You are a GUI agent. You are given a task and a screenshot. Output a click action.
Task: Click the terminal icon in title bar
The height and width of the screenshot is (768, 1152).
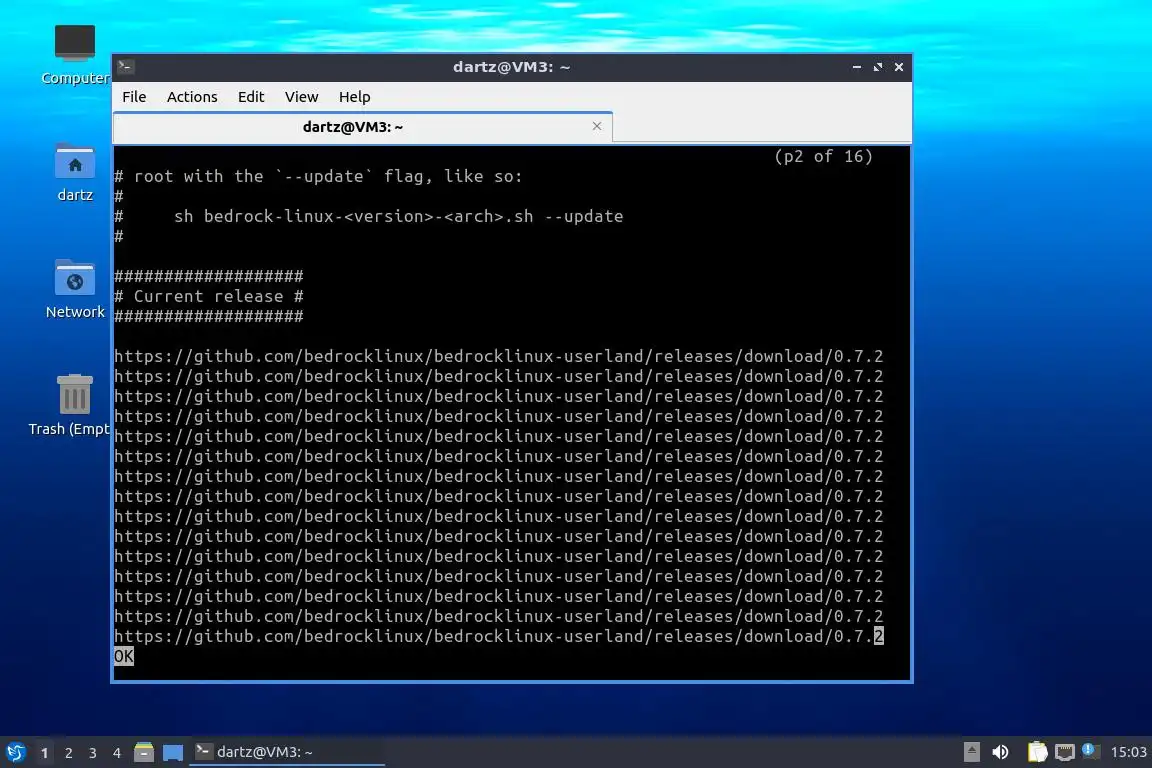(125, 67)
